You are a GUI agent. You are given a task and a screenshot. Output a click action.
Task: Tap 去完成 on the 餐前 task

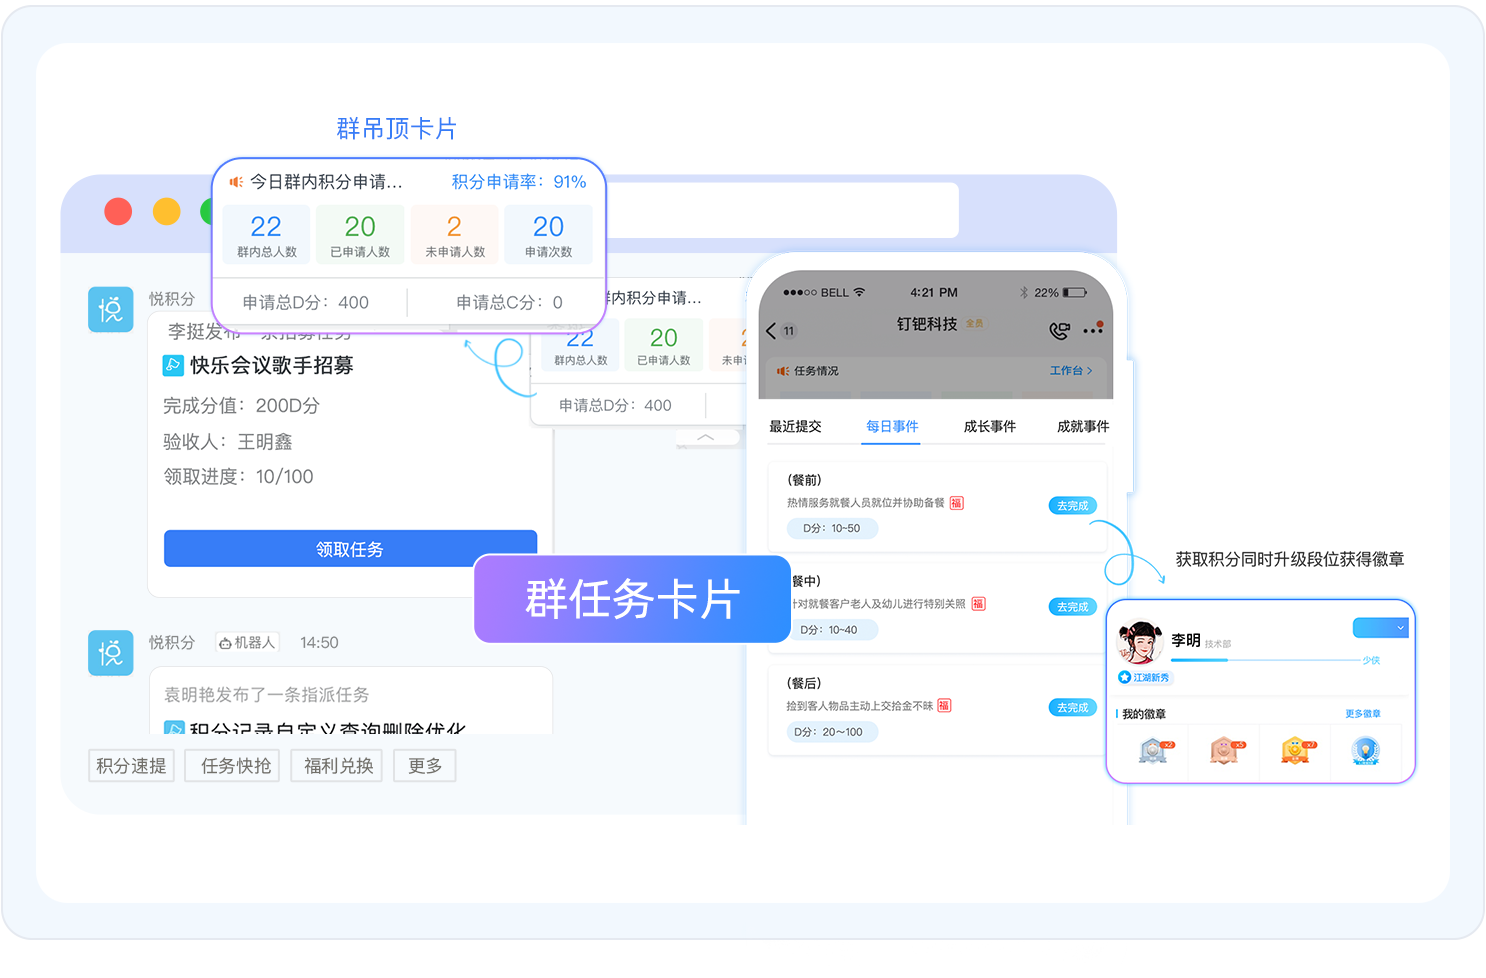coord(1071,505)
